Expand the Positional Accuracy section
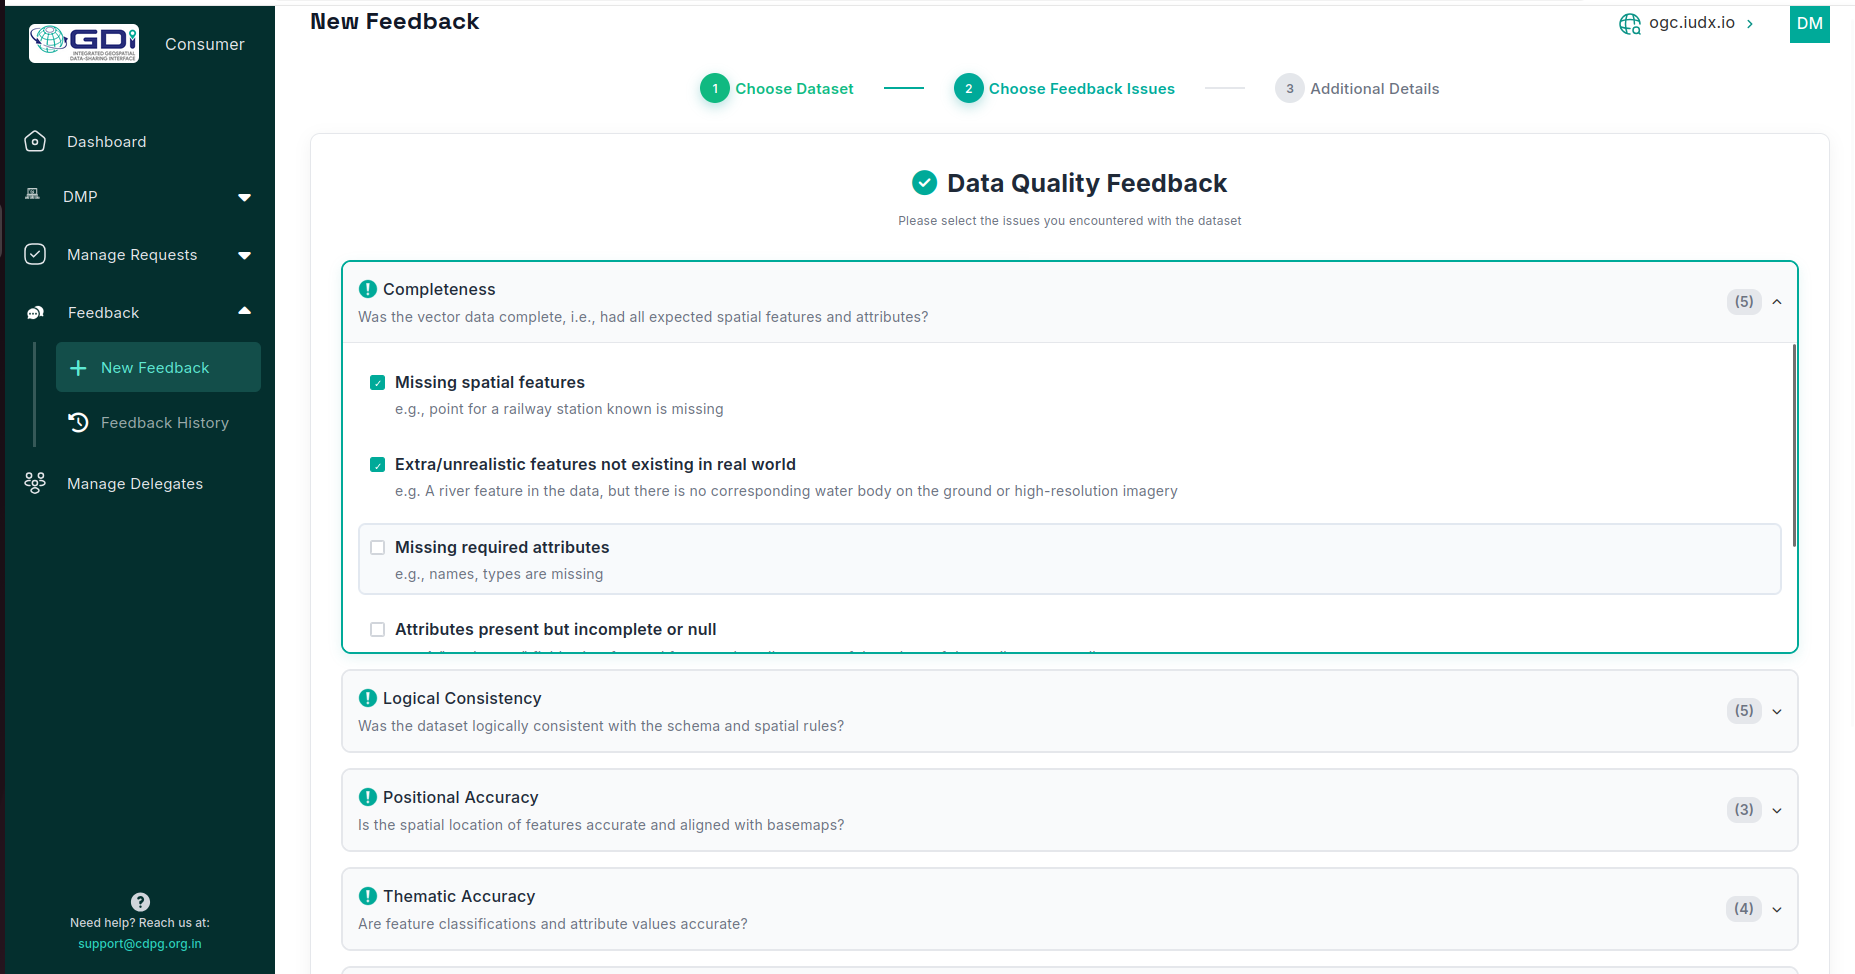The image size is (1855, 974). (1776, 811)
